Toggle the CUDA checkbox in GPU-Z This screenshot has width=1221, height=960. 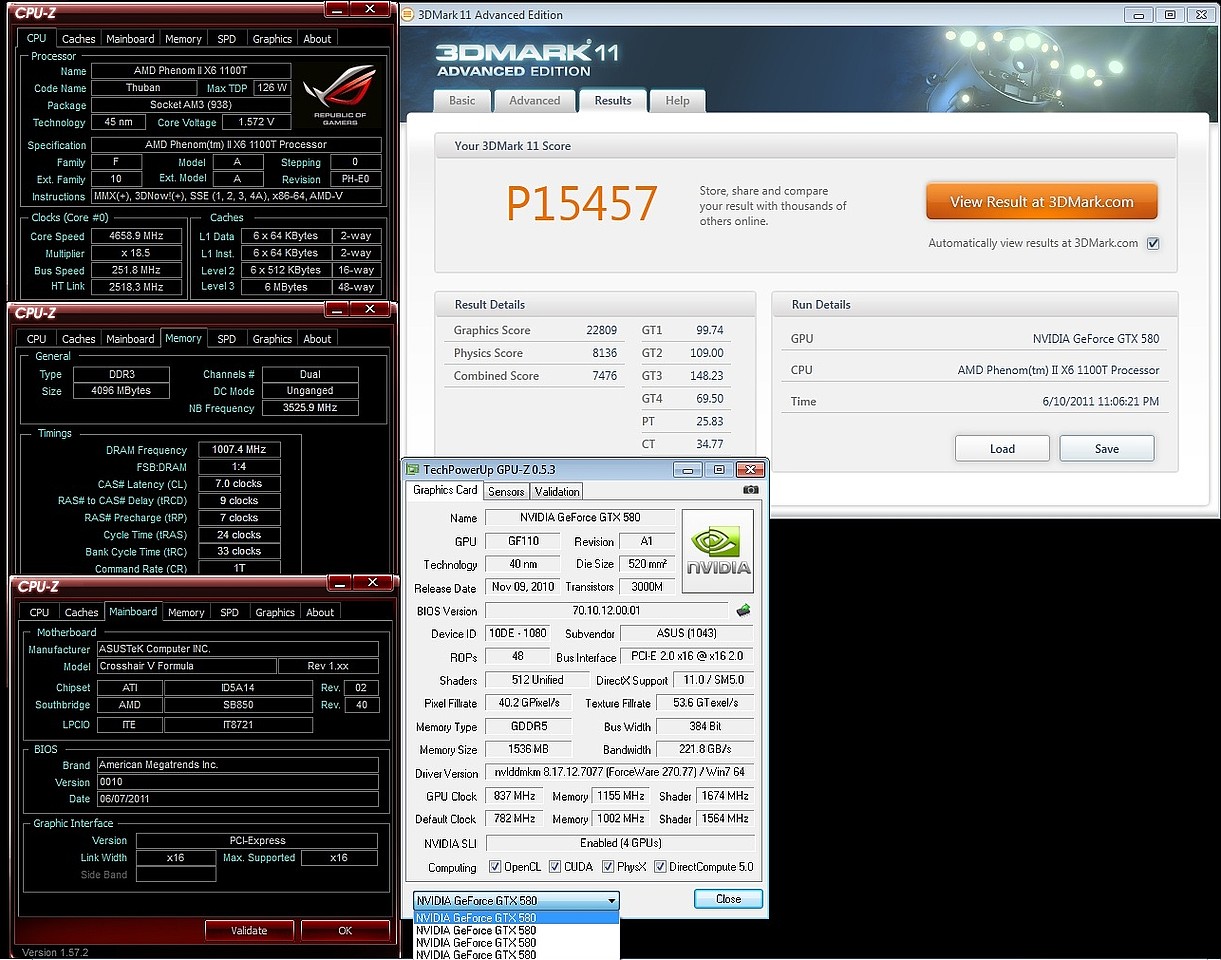click(x=556, y=867)
